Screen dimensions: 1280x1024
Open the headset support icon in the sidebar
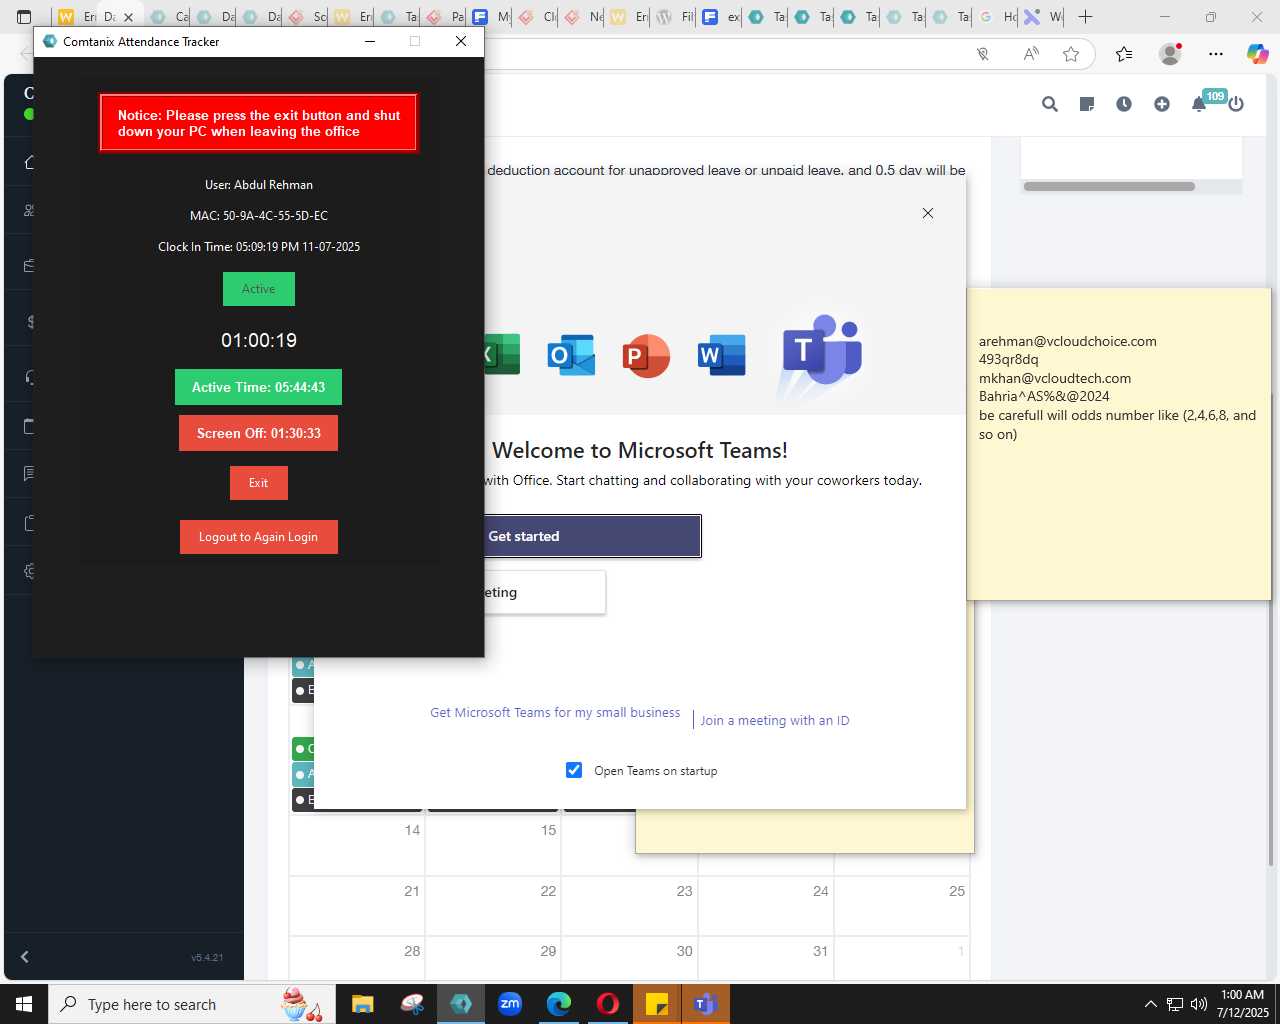point(30,377)
